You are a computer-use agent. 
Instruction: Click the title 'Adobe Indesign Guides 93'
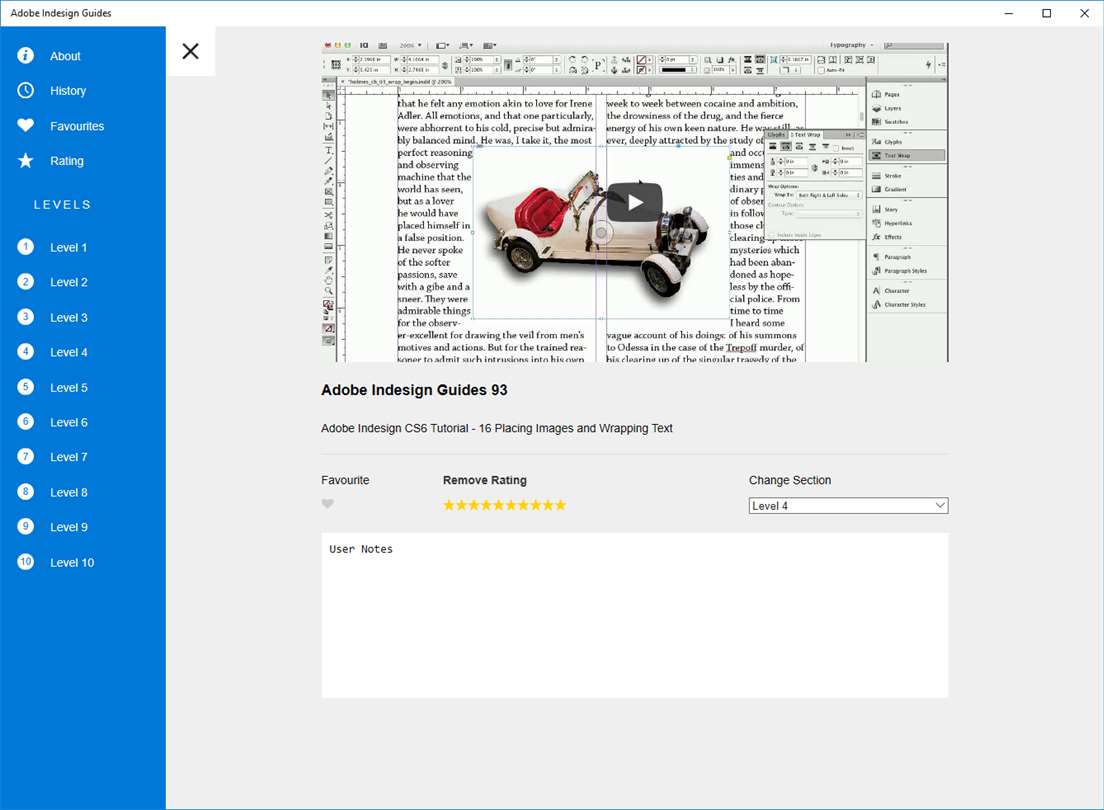(x=414, y=390)
